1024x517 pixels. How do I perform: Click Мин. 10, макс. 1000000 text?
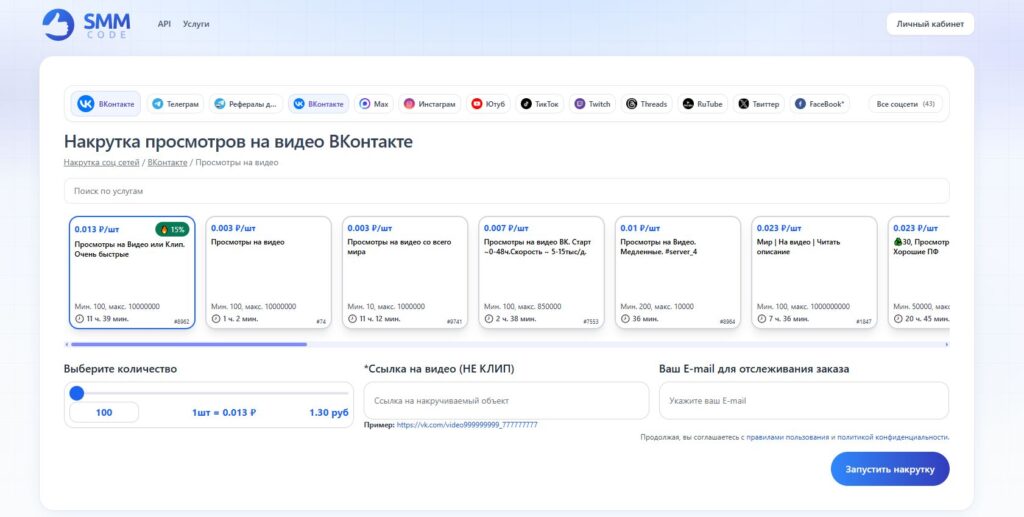(386, 306)
